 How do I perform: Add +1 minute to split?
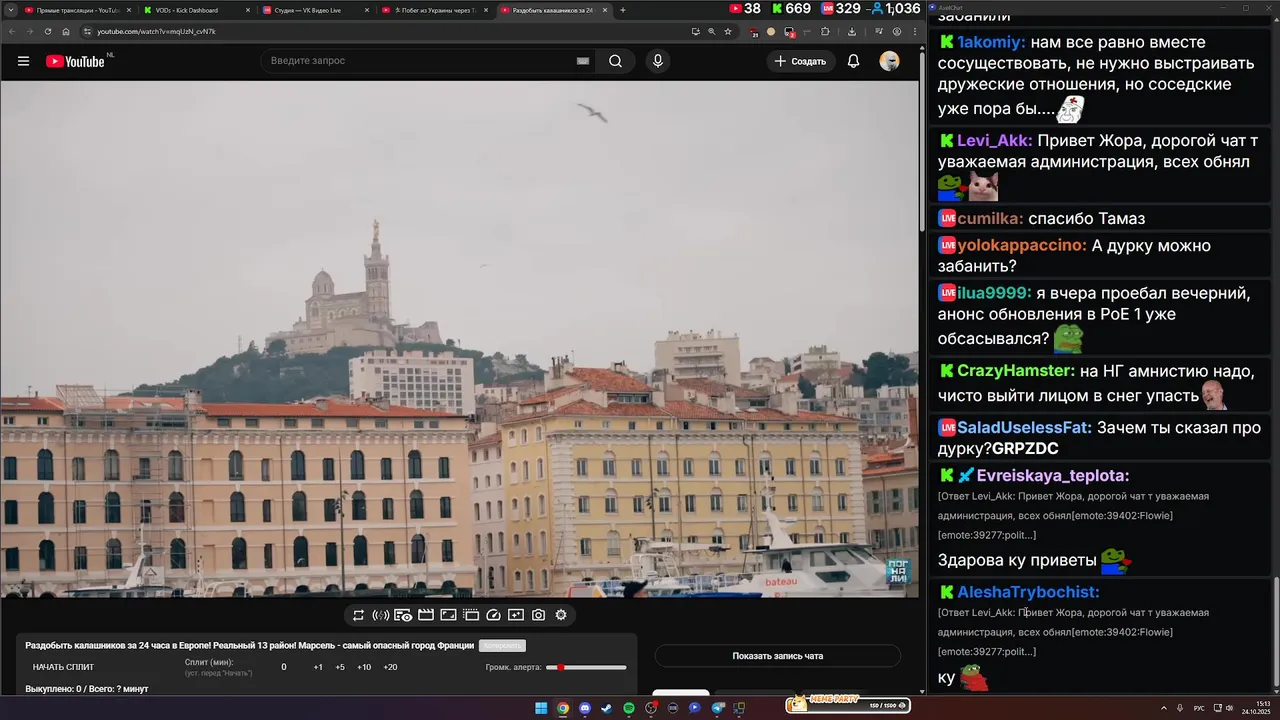click(318, 667)
